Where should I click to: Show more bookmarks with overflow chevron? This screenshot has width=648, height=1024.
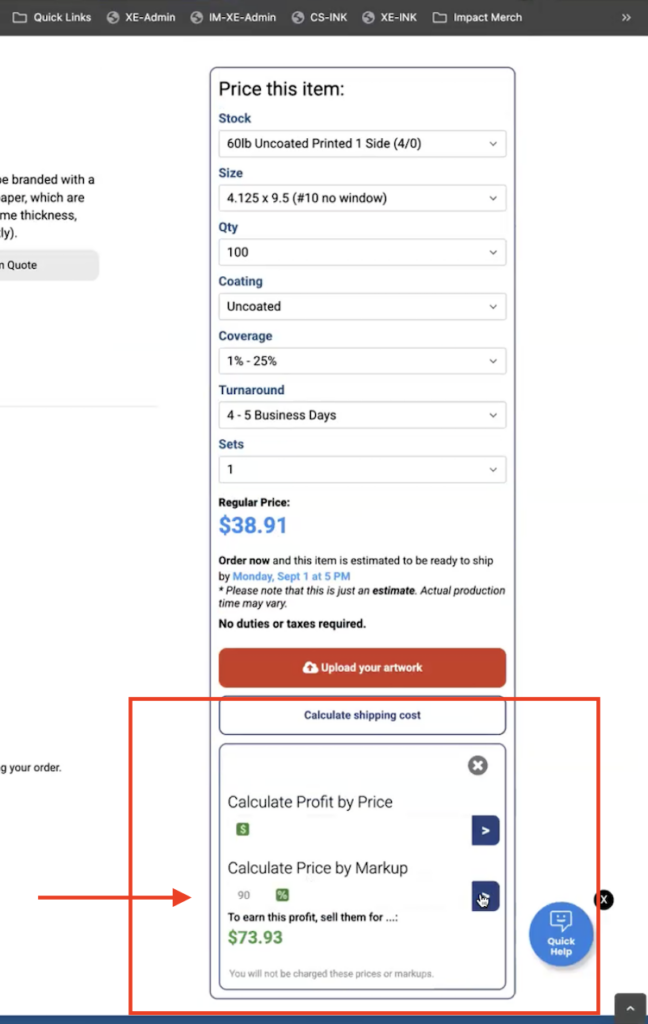click(x=627, y=17)
